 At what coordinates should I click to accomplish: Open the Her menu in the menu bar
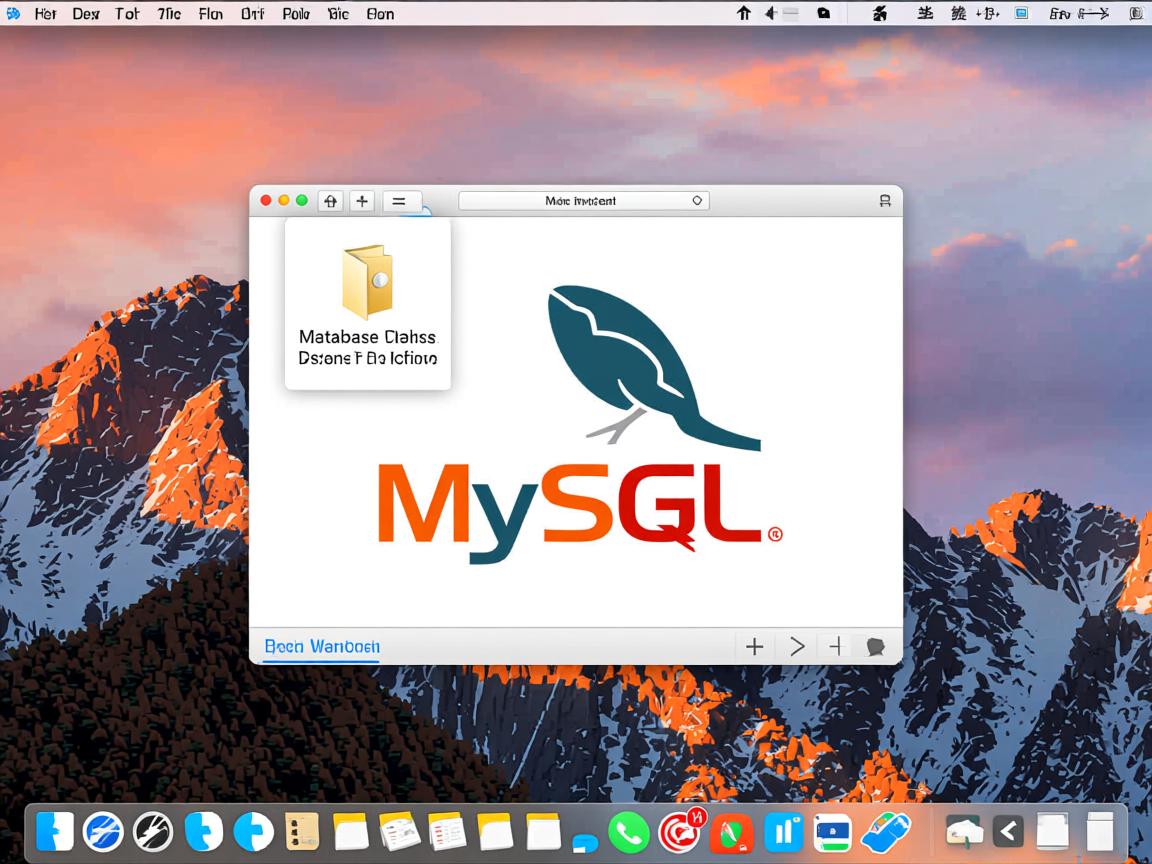[x=45, y=13]
